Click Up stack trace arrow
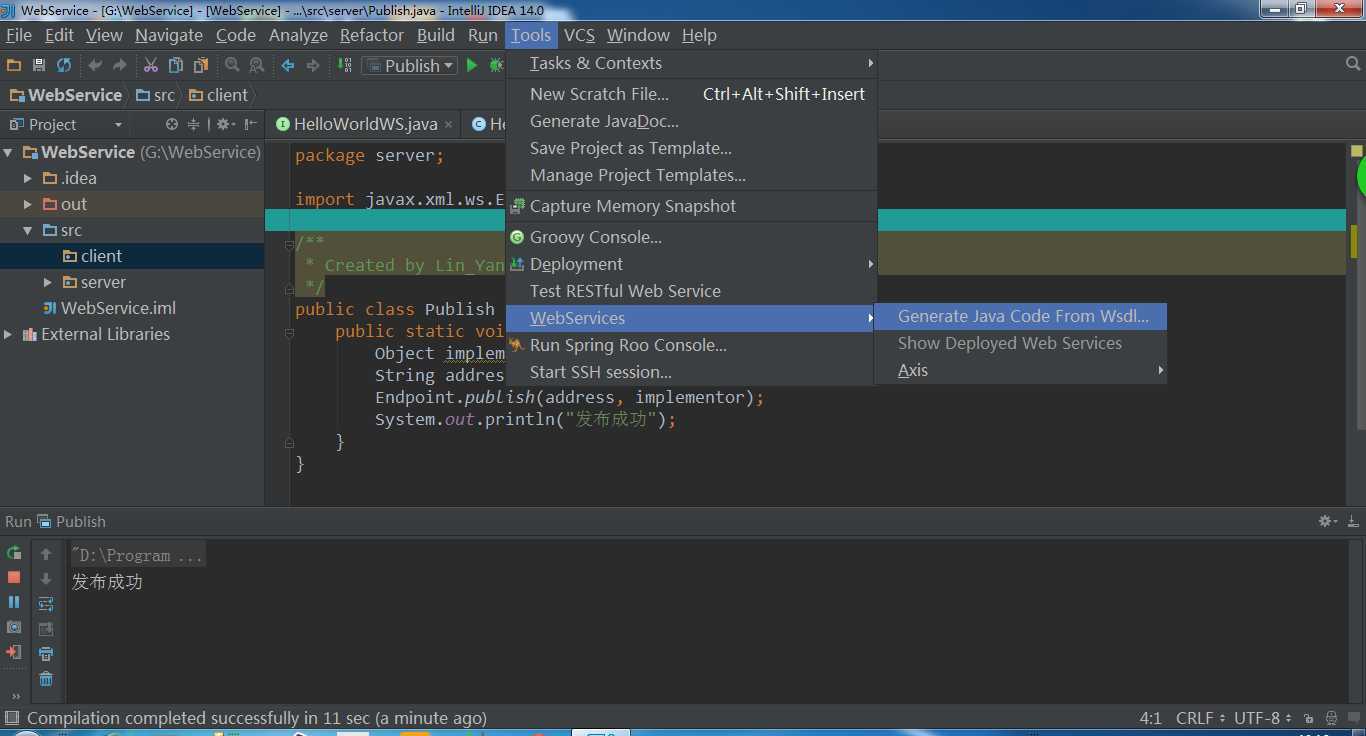The image size is (1366, 736). [x=46, y=554]
